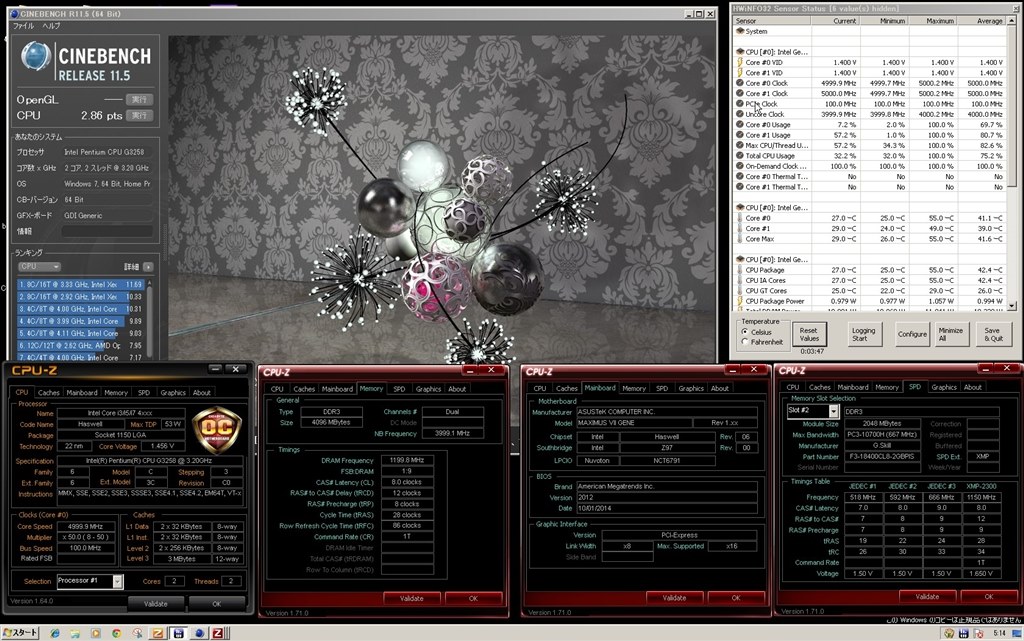The height and width of the screenshot is (641, 1024).
Task: Click the ROG OC badge in CPU-Z
Action: coord(217,430)
